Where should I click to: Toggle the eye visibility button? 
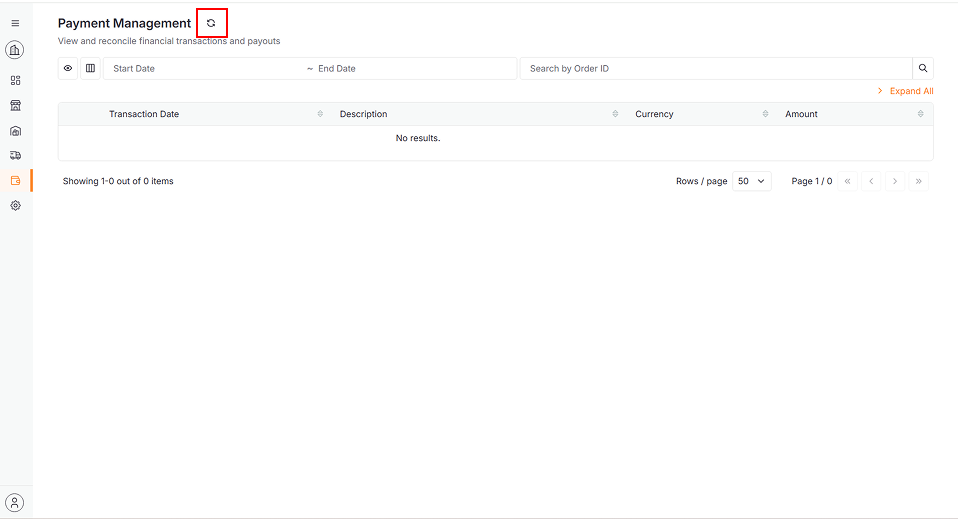point(68,68)
